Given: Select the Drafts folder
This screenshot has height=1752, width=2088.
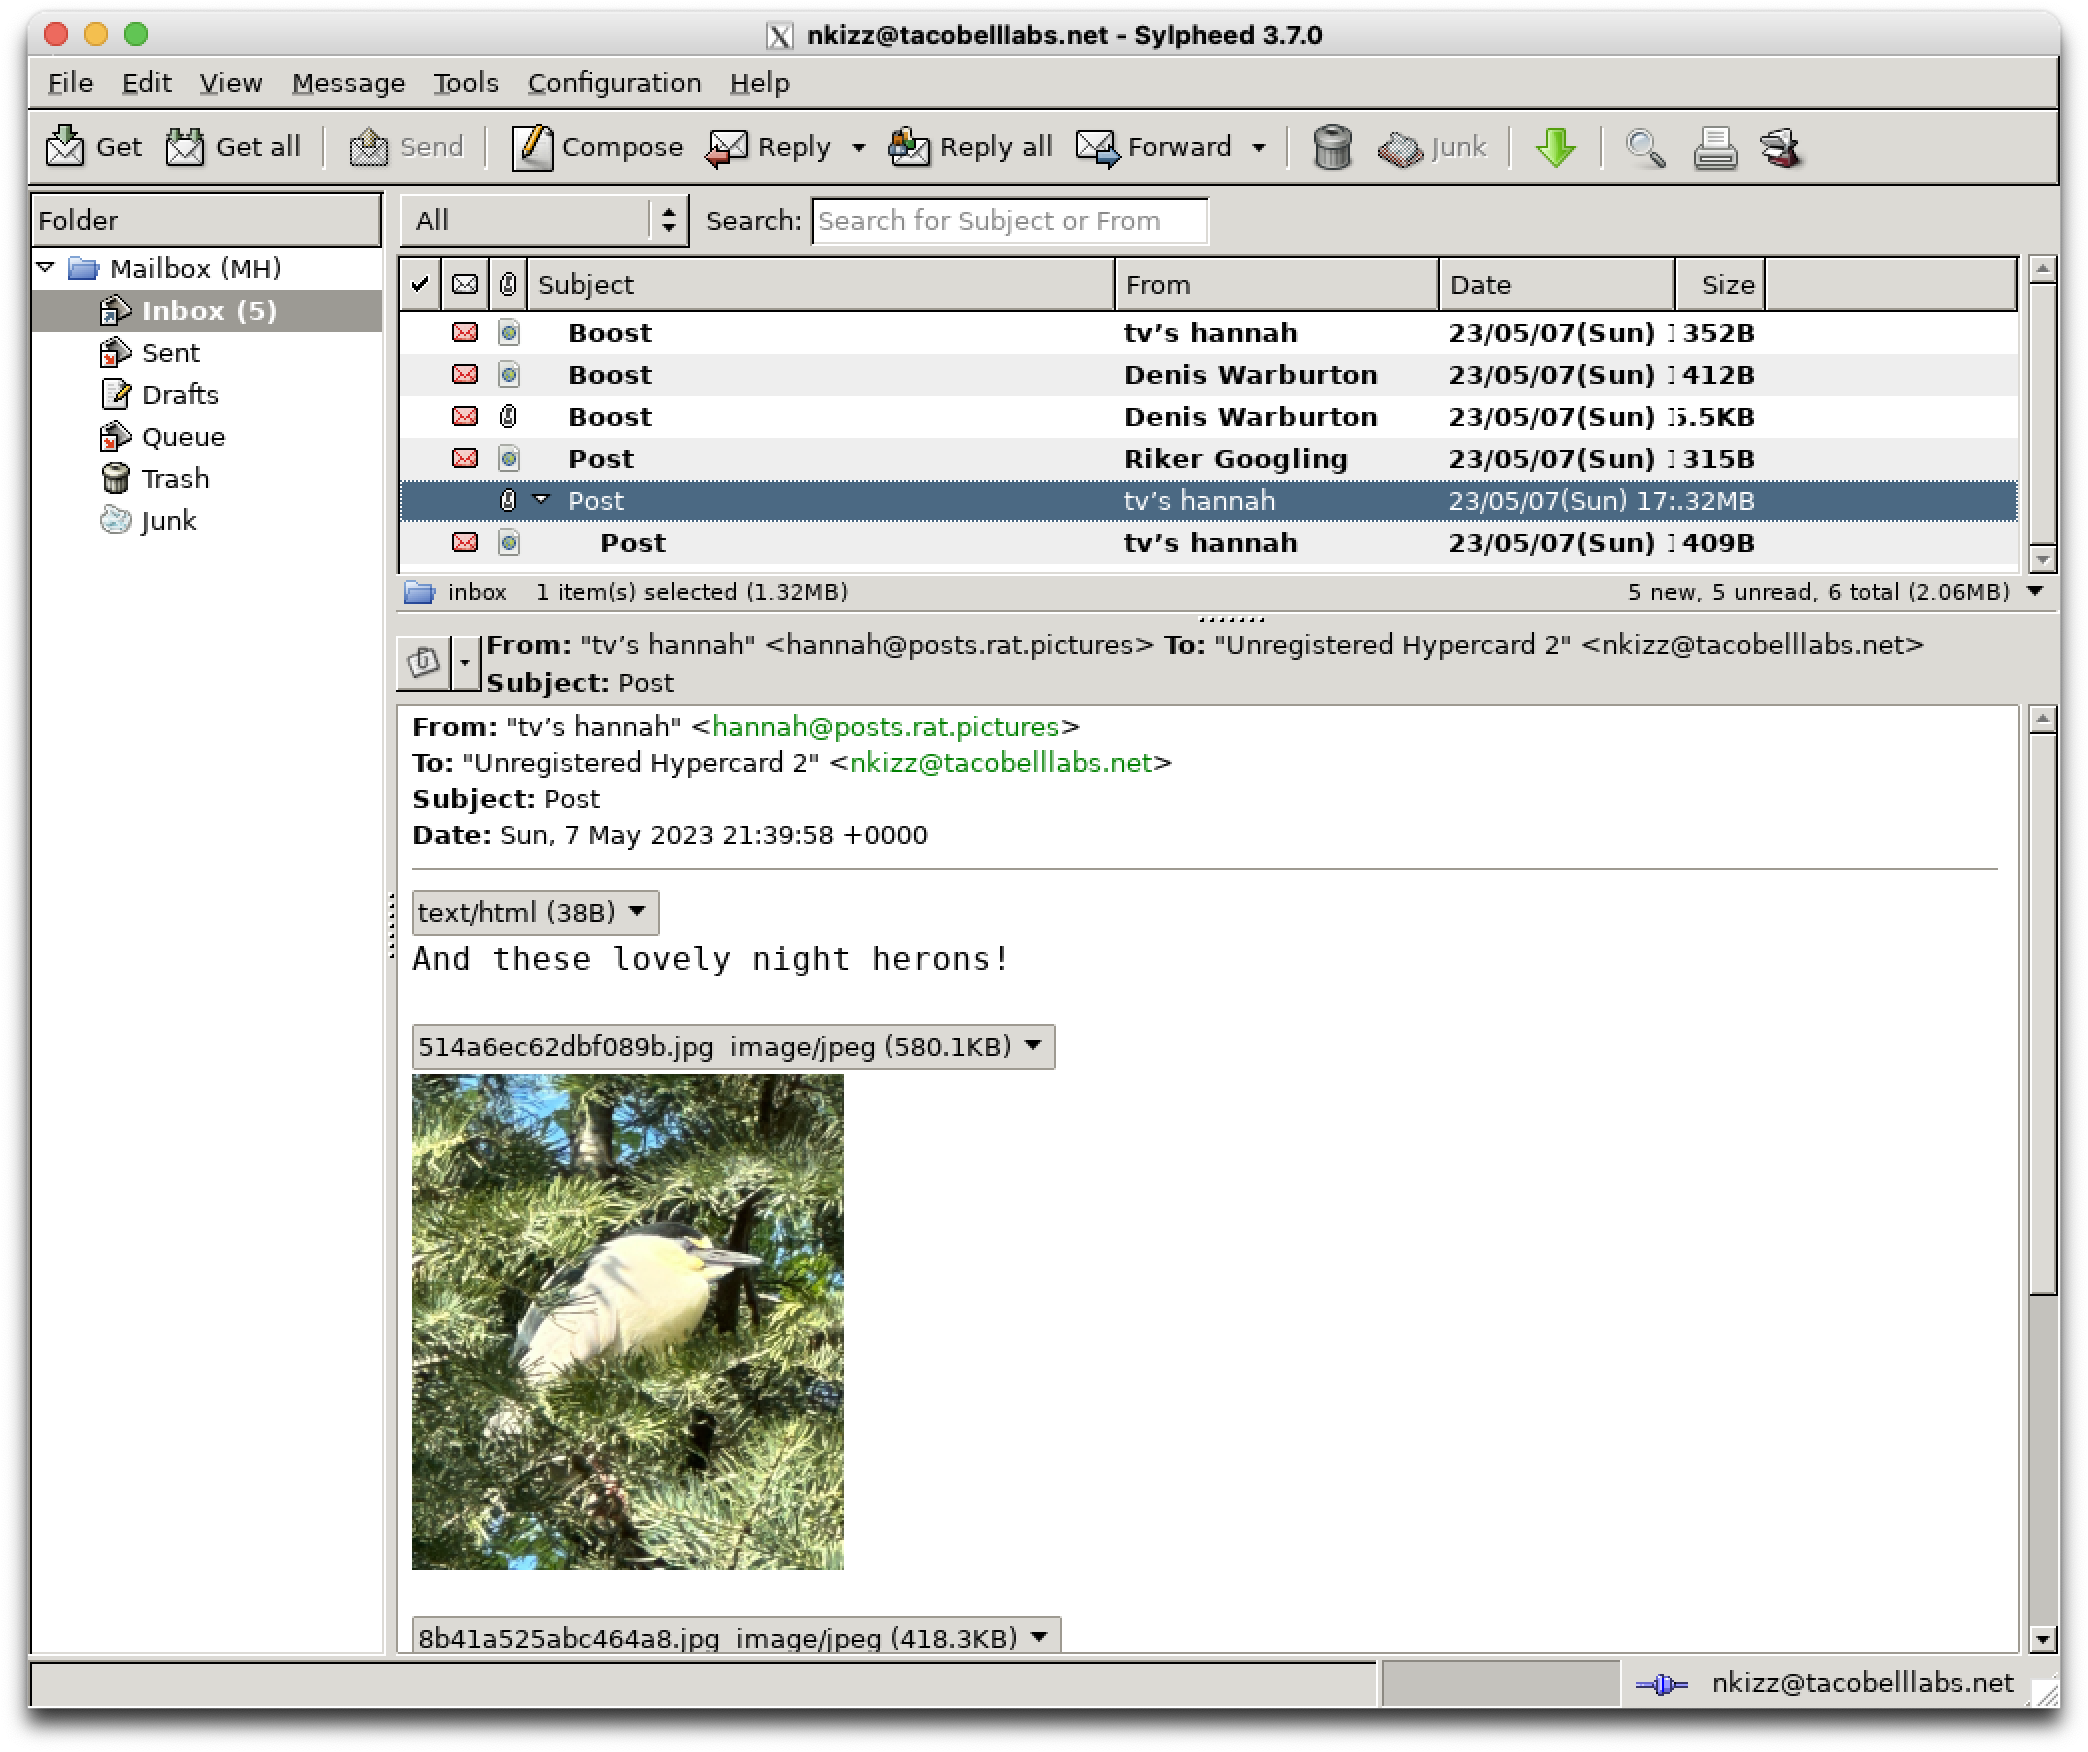Looking at the screenshot, I should pyautogui.click(x=179, y=395).
